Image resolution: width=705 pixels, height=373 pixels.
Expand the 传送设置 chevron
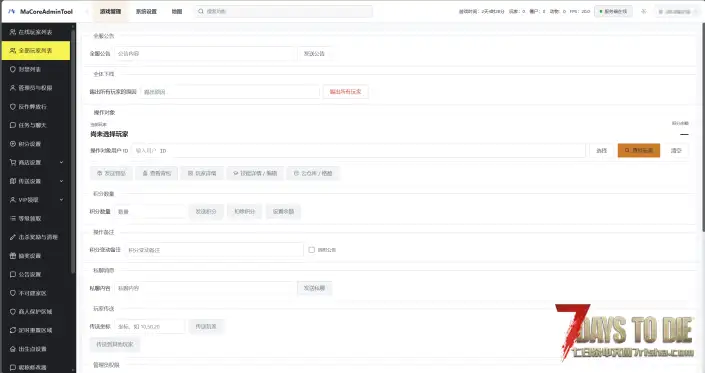click(62, 181)
